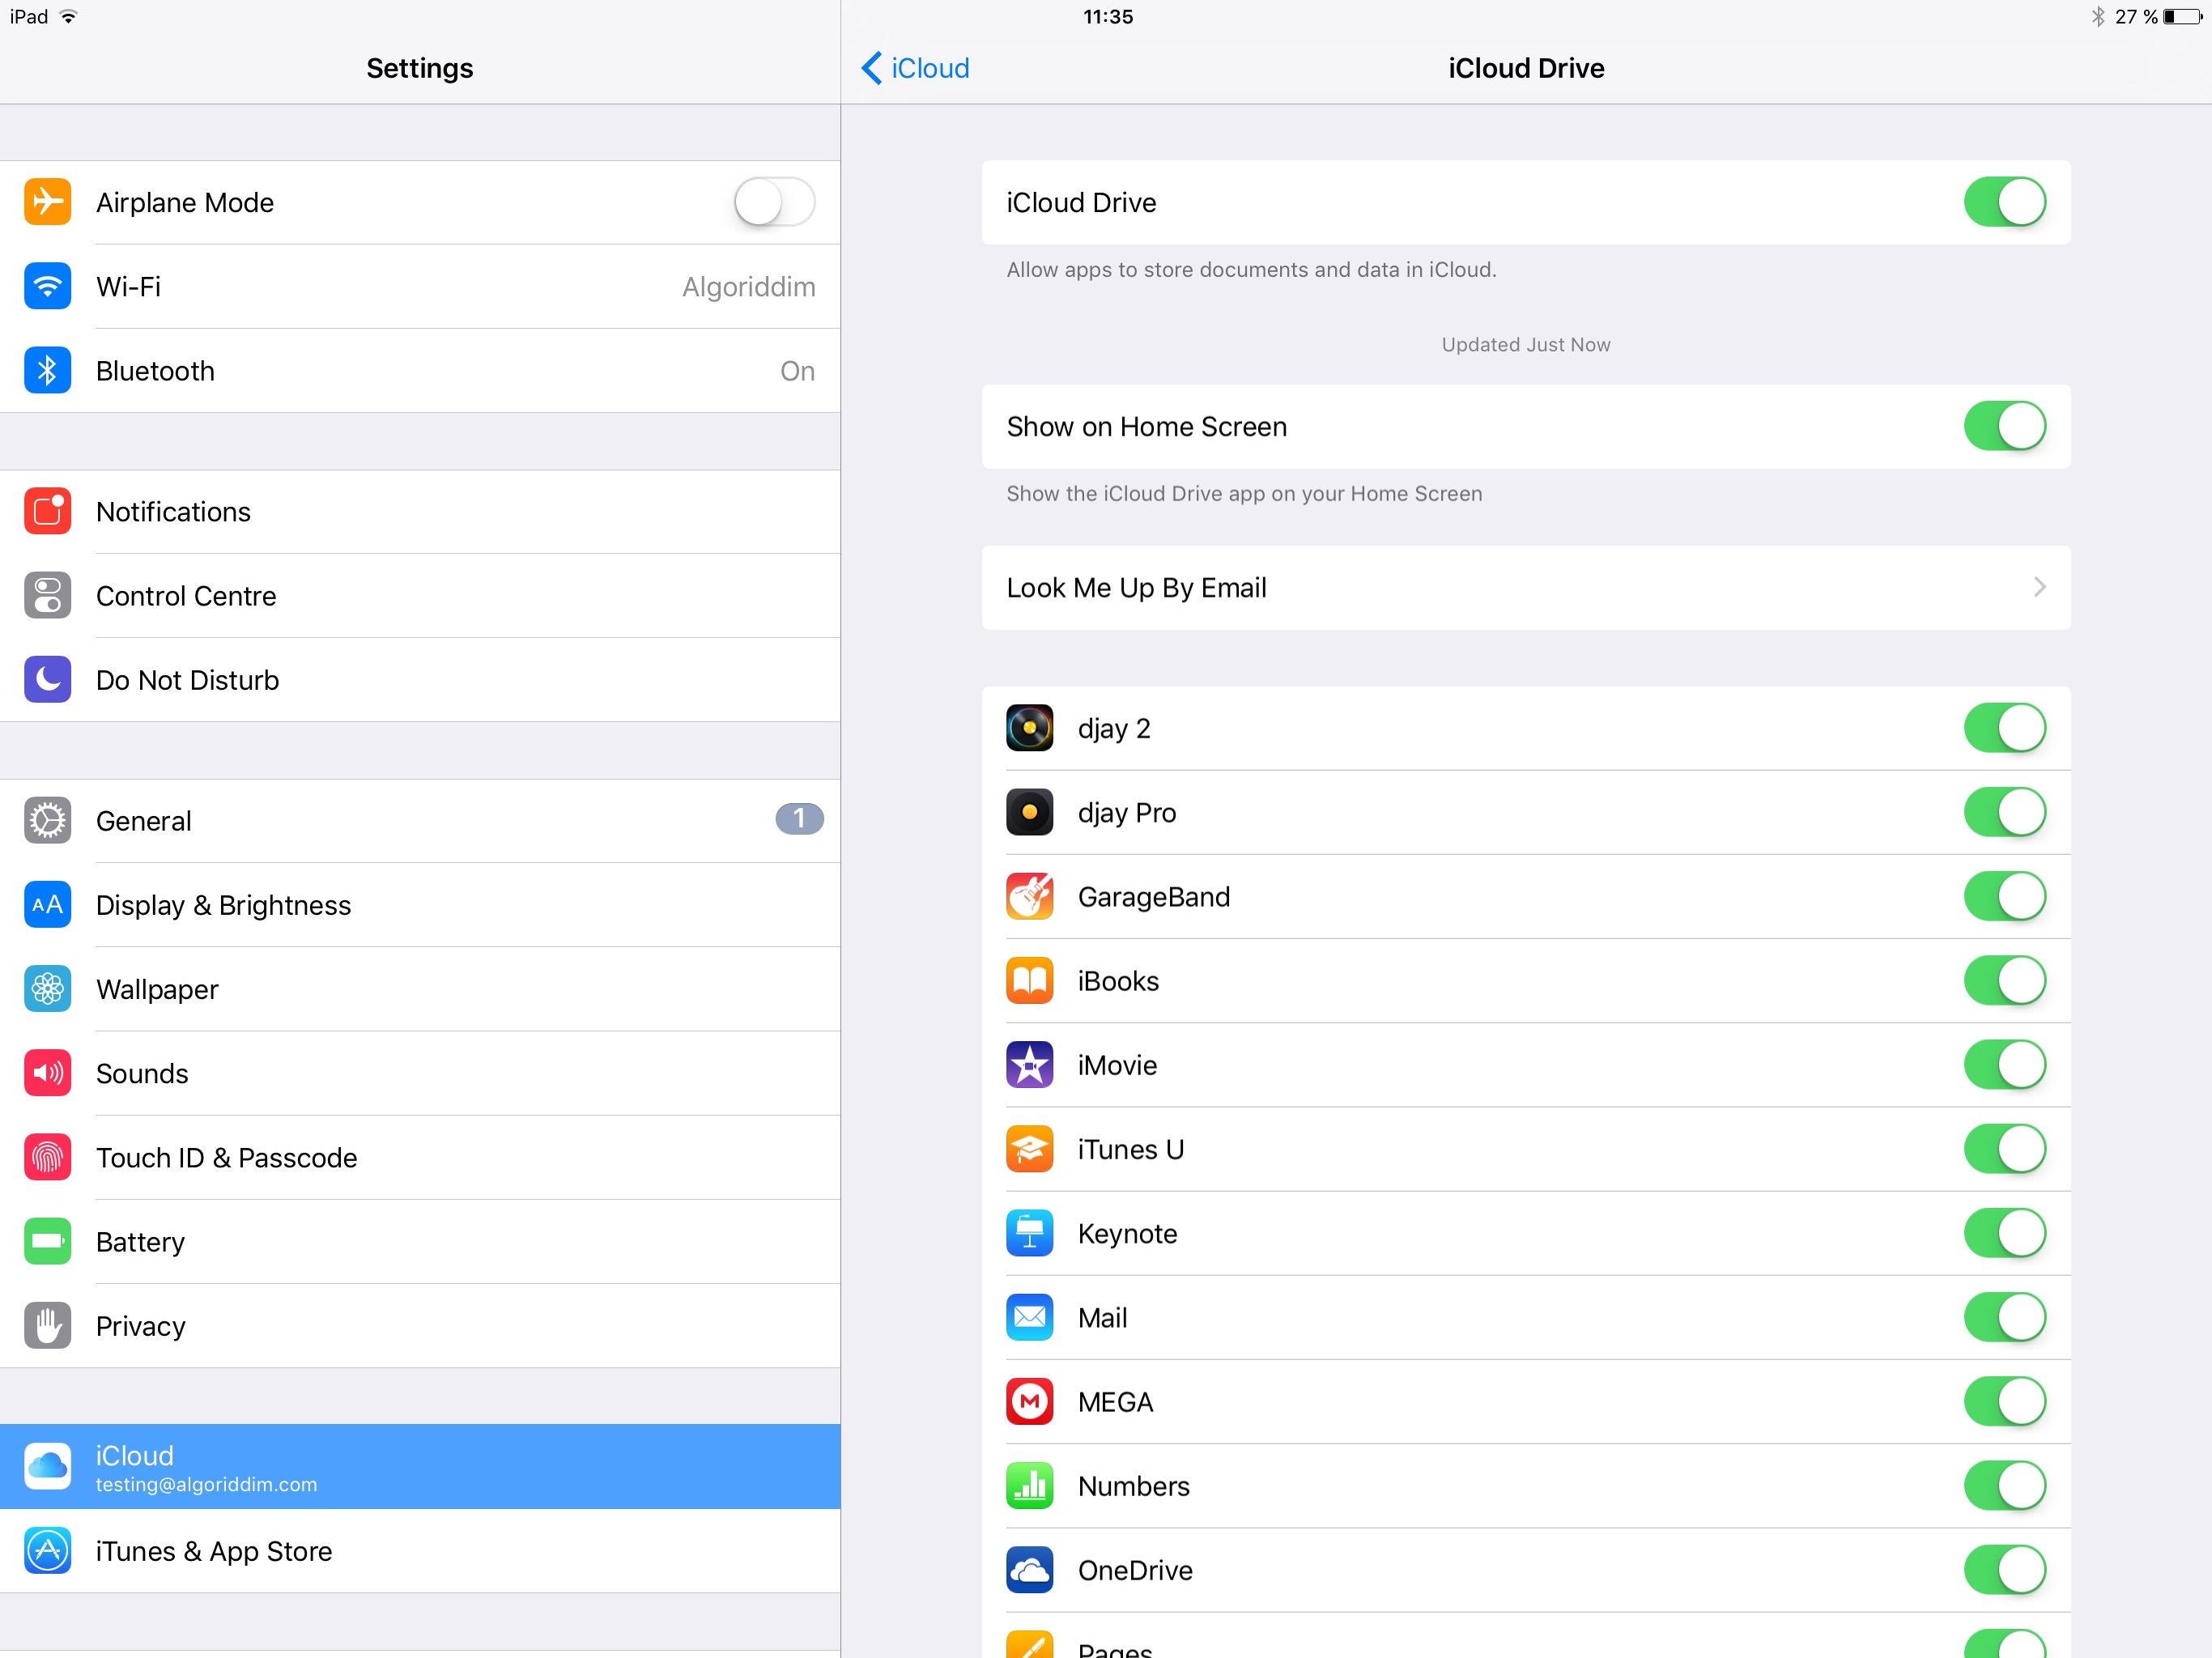
Task: Open Look Me Up By Email chevron
Action: coord(2039,587)
